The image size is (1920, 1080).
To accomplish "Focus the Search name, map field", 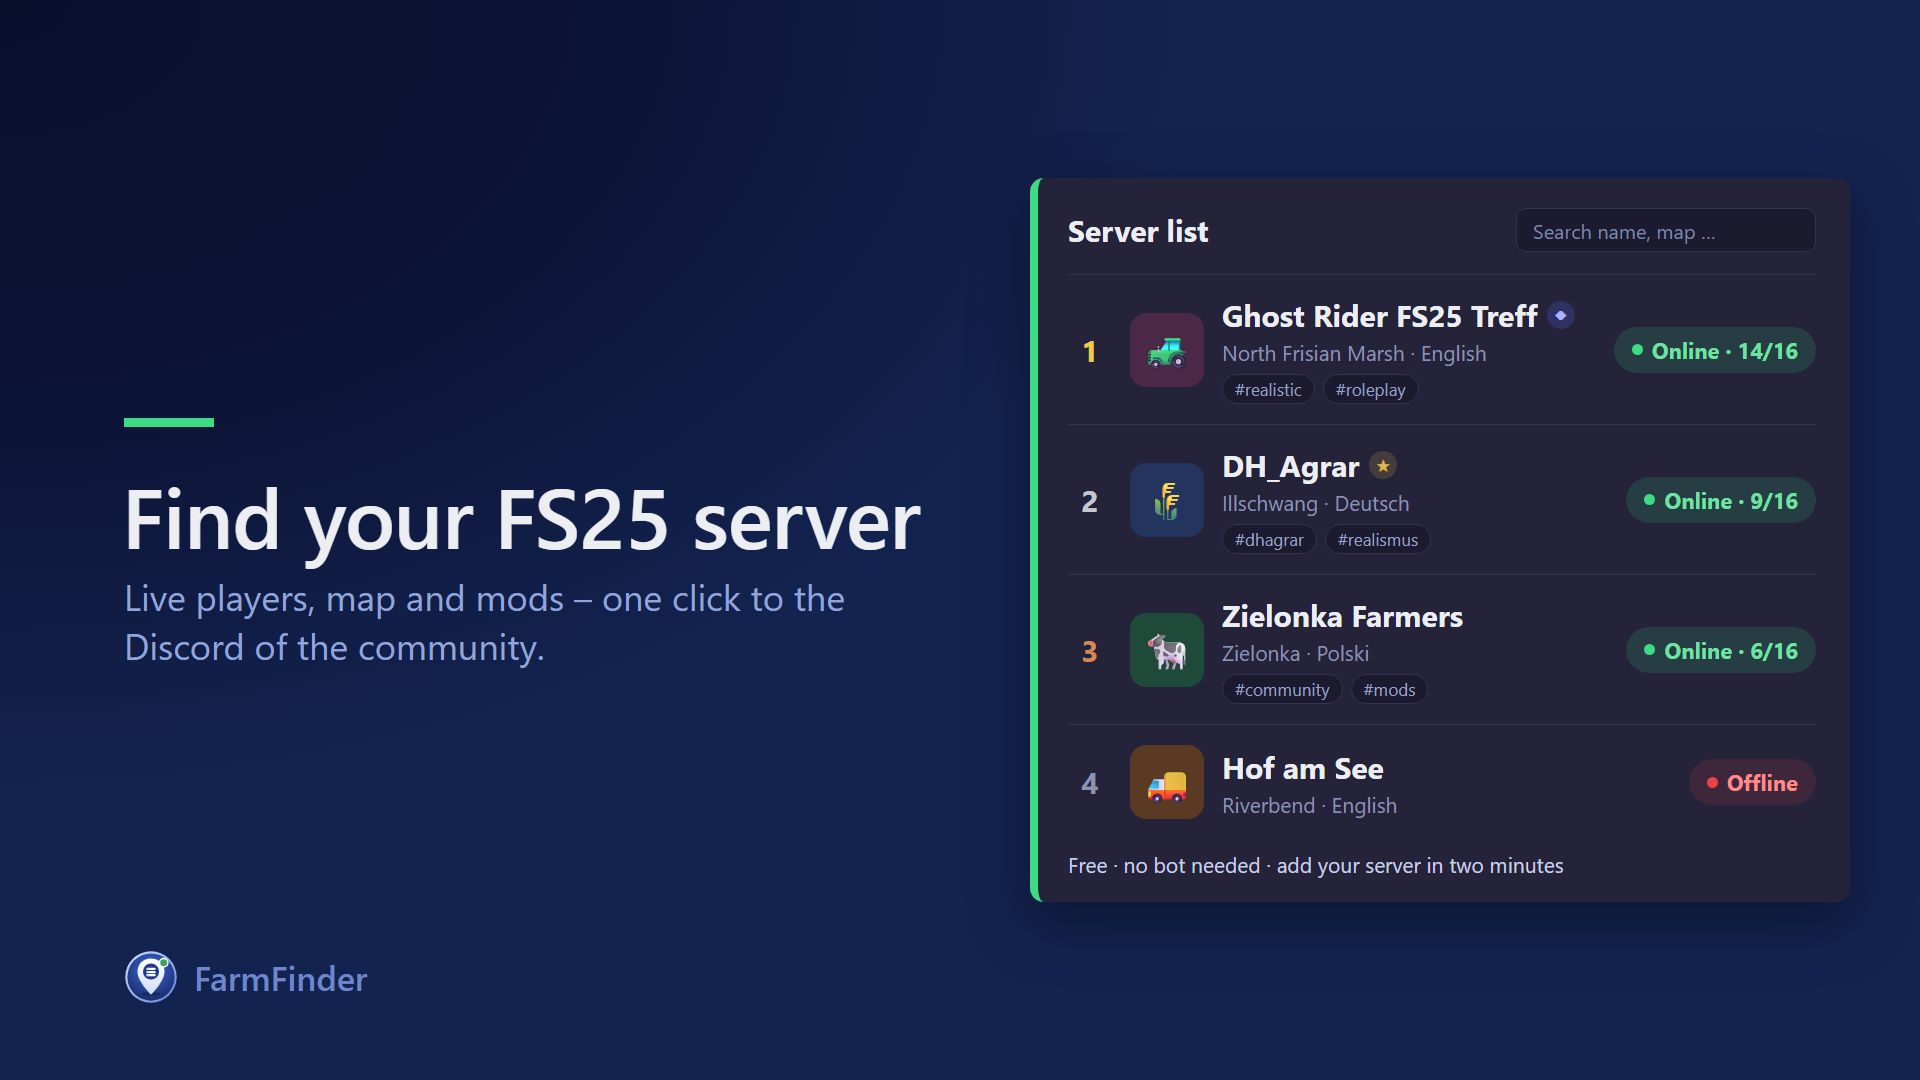I will point(1665,231).
